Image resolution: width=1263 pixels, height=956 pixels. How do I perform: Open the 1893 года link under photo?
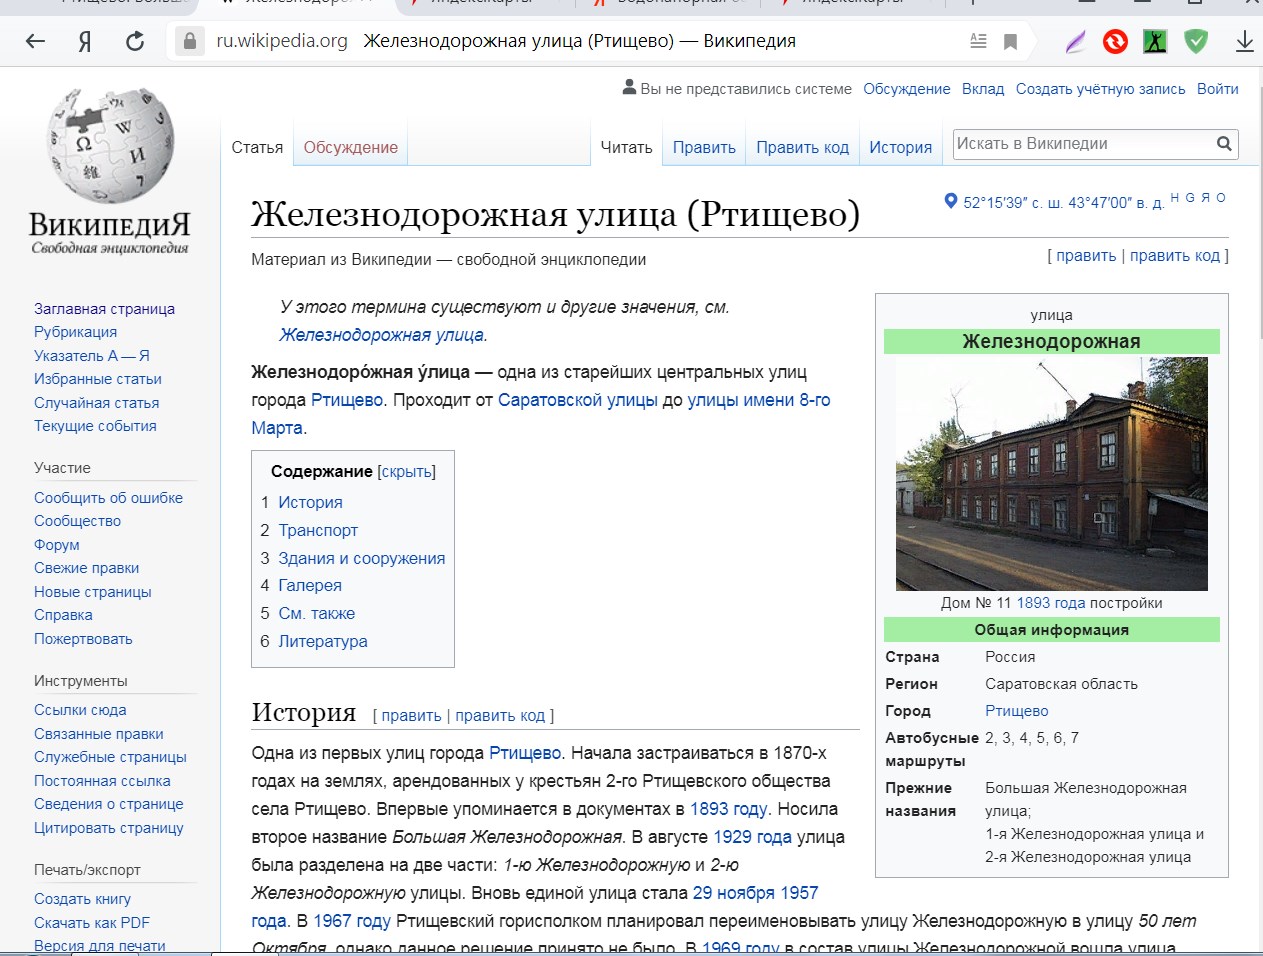(x=1050, y=603)
